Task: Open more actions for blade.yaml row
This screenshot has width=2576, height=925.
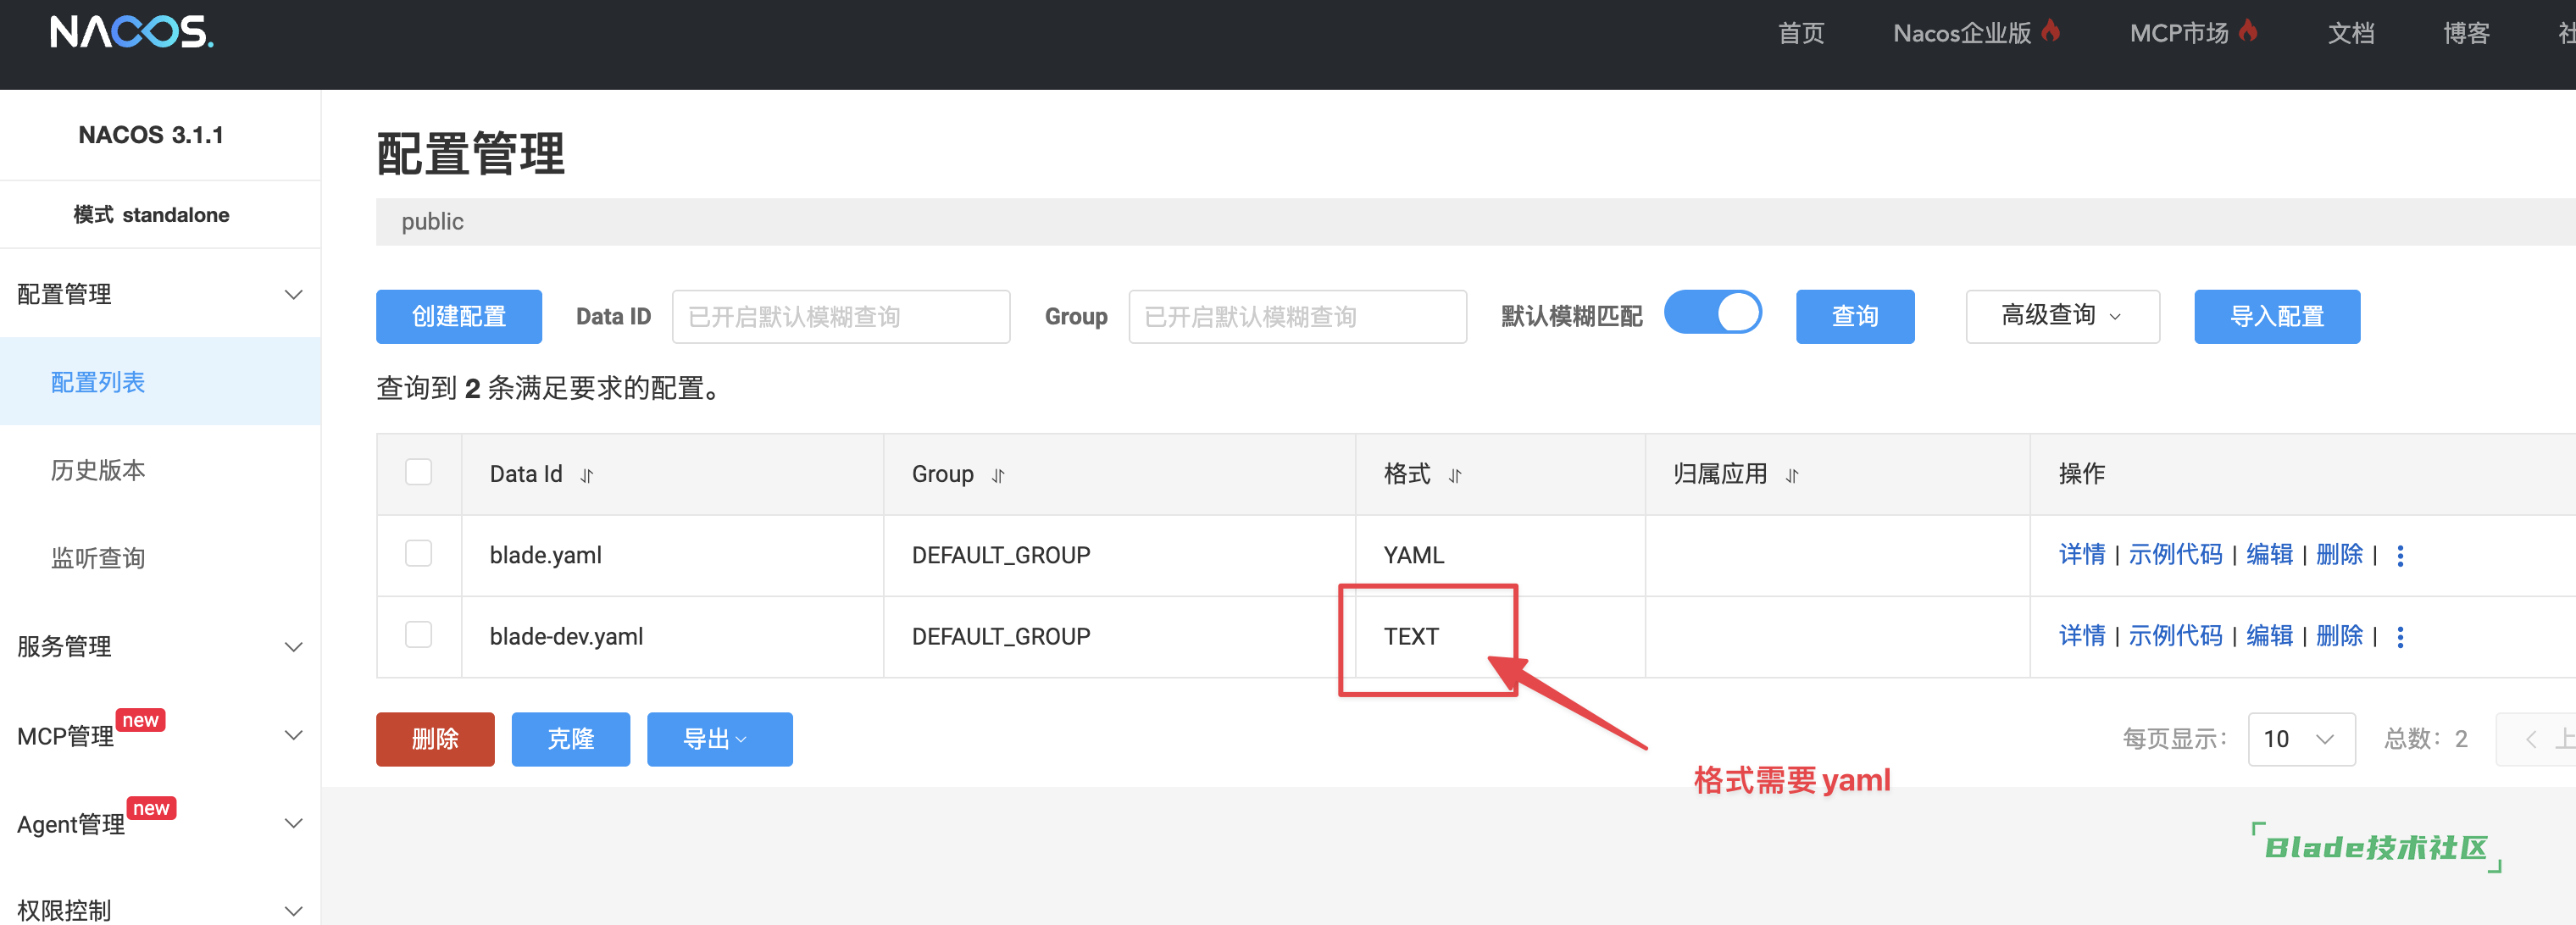Action: click(x=2400, y=556)
